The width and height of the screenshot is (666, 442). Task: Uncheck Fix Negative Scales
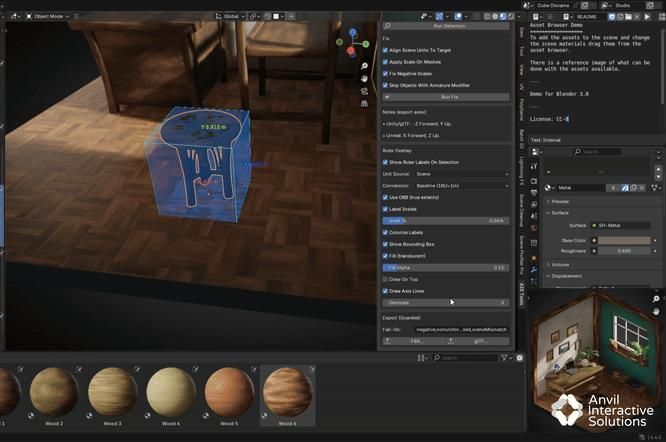click(385, 73)
